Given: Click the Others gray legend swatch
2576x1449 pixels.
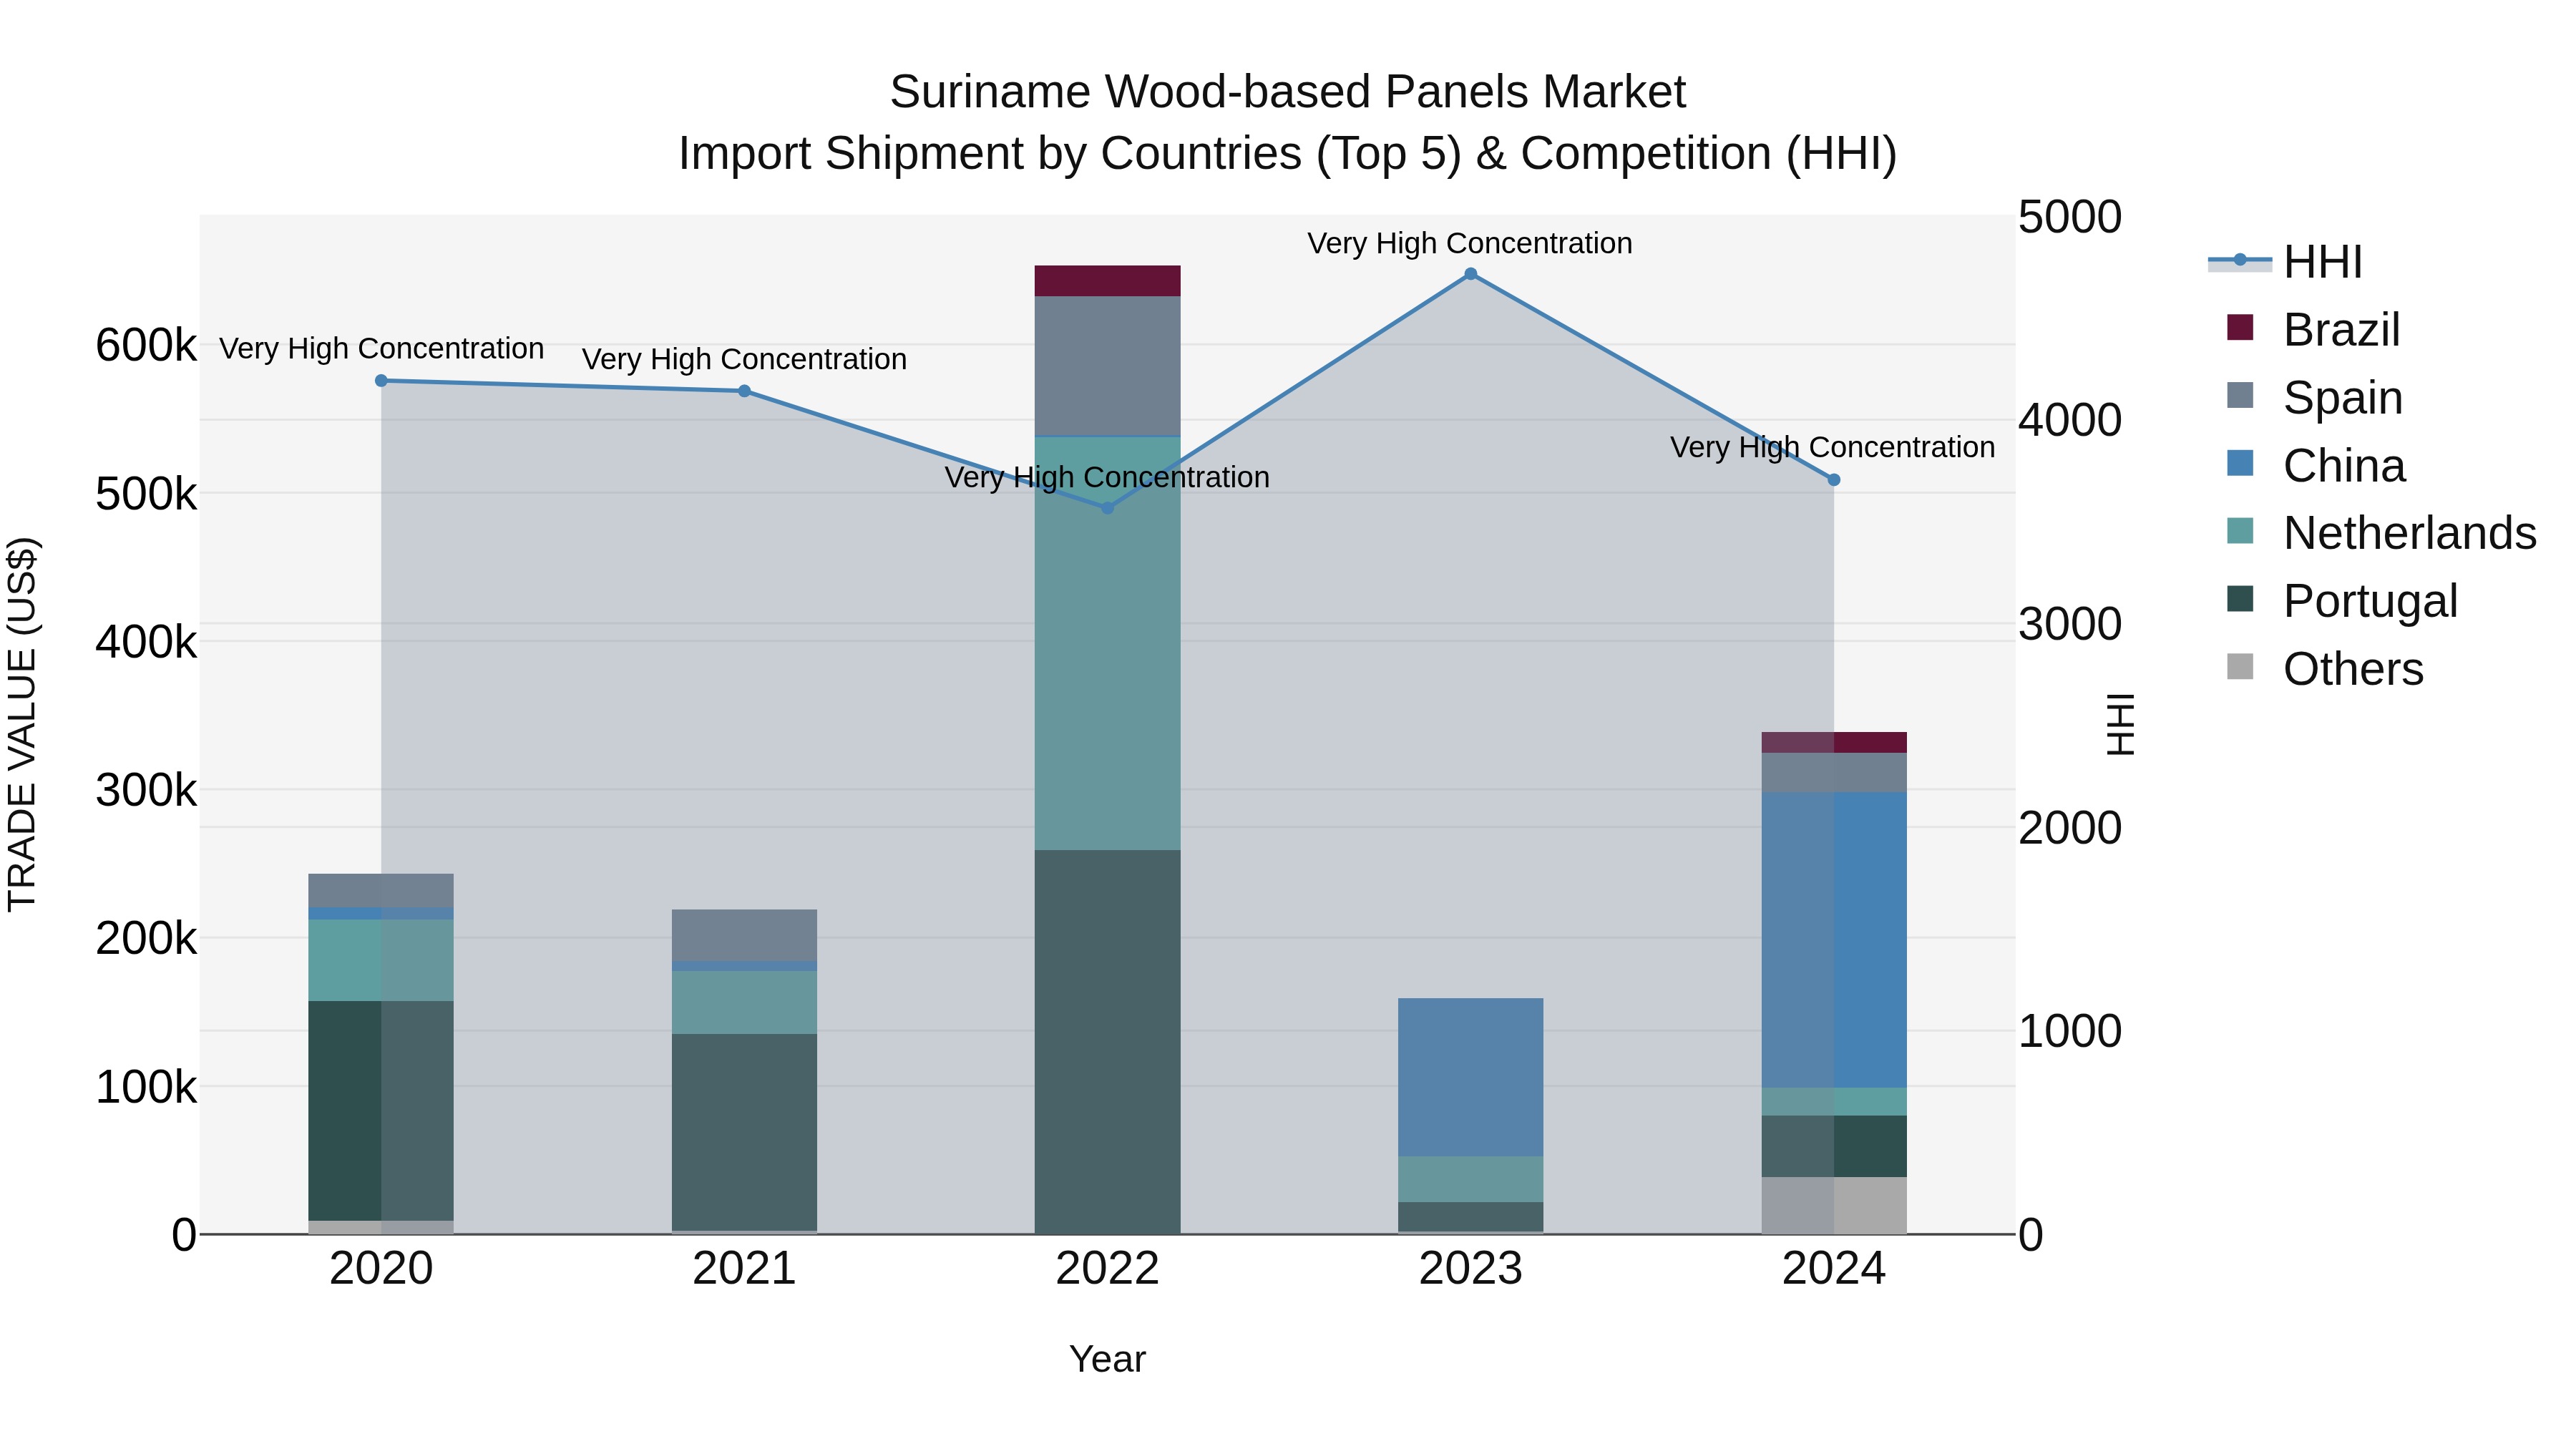Looking at the screenshot, I should pos(2240,666).
